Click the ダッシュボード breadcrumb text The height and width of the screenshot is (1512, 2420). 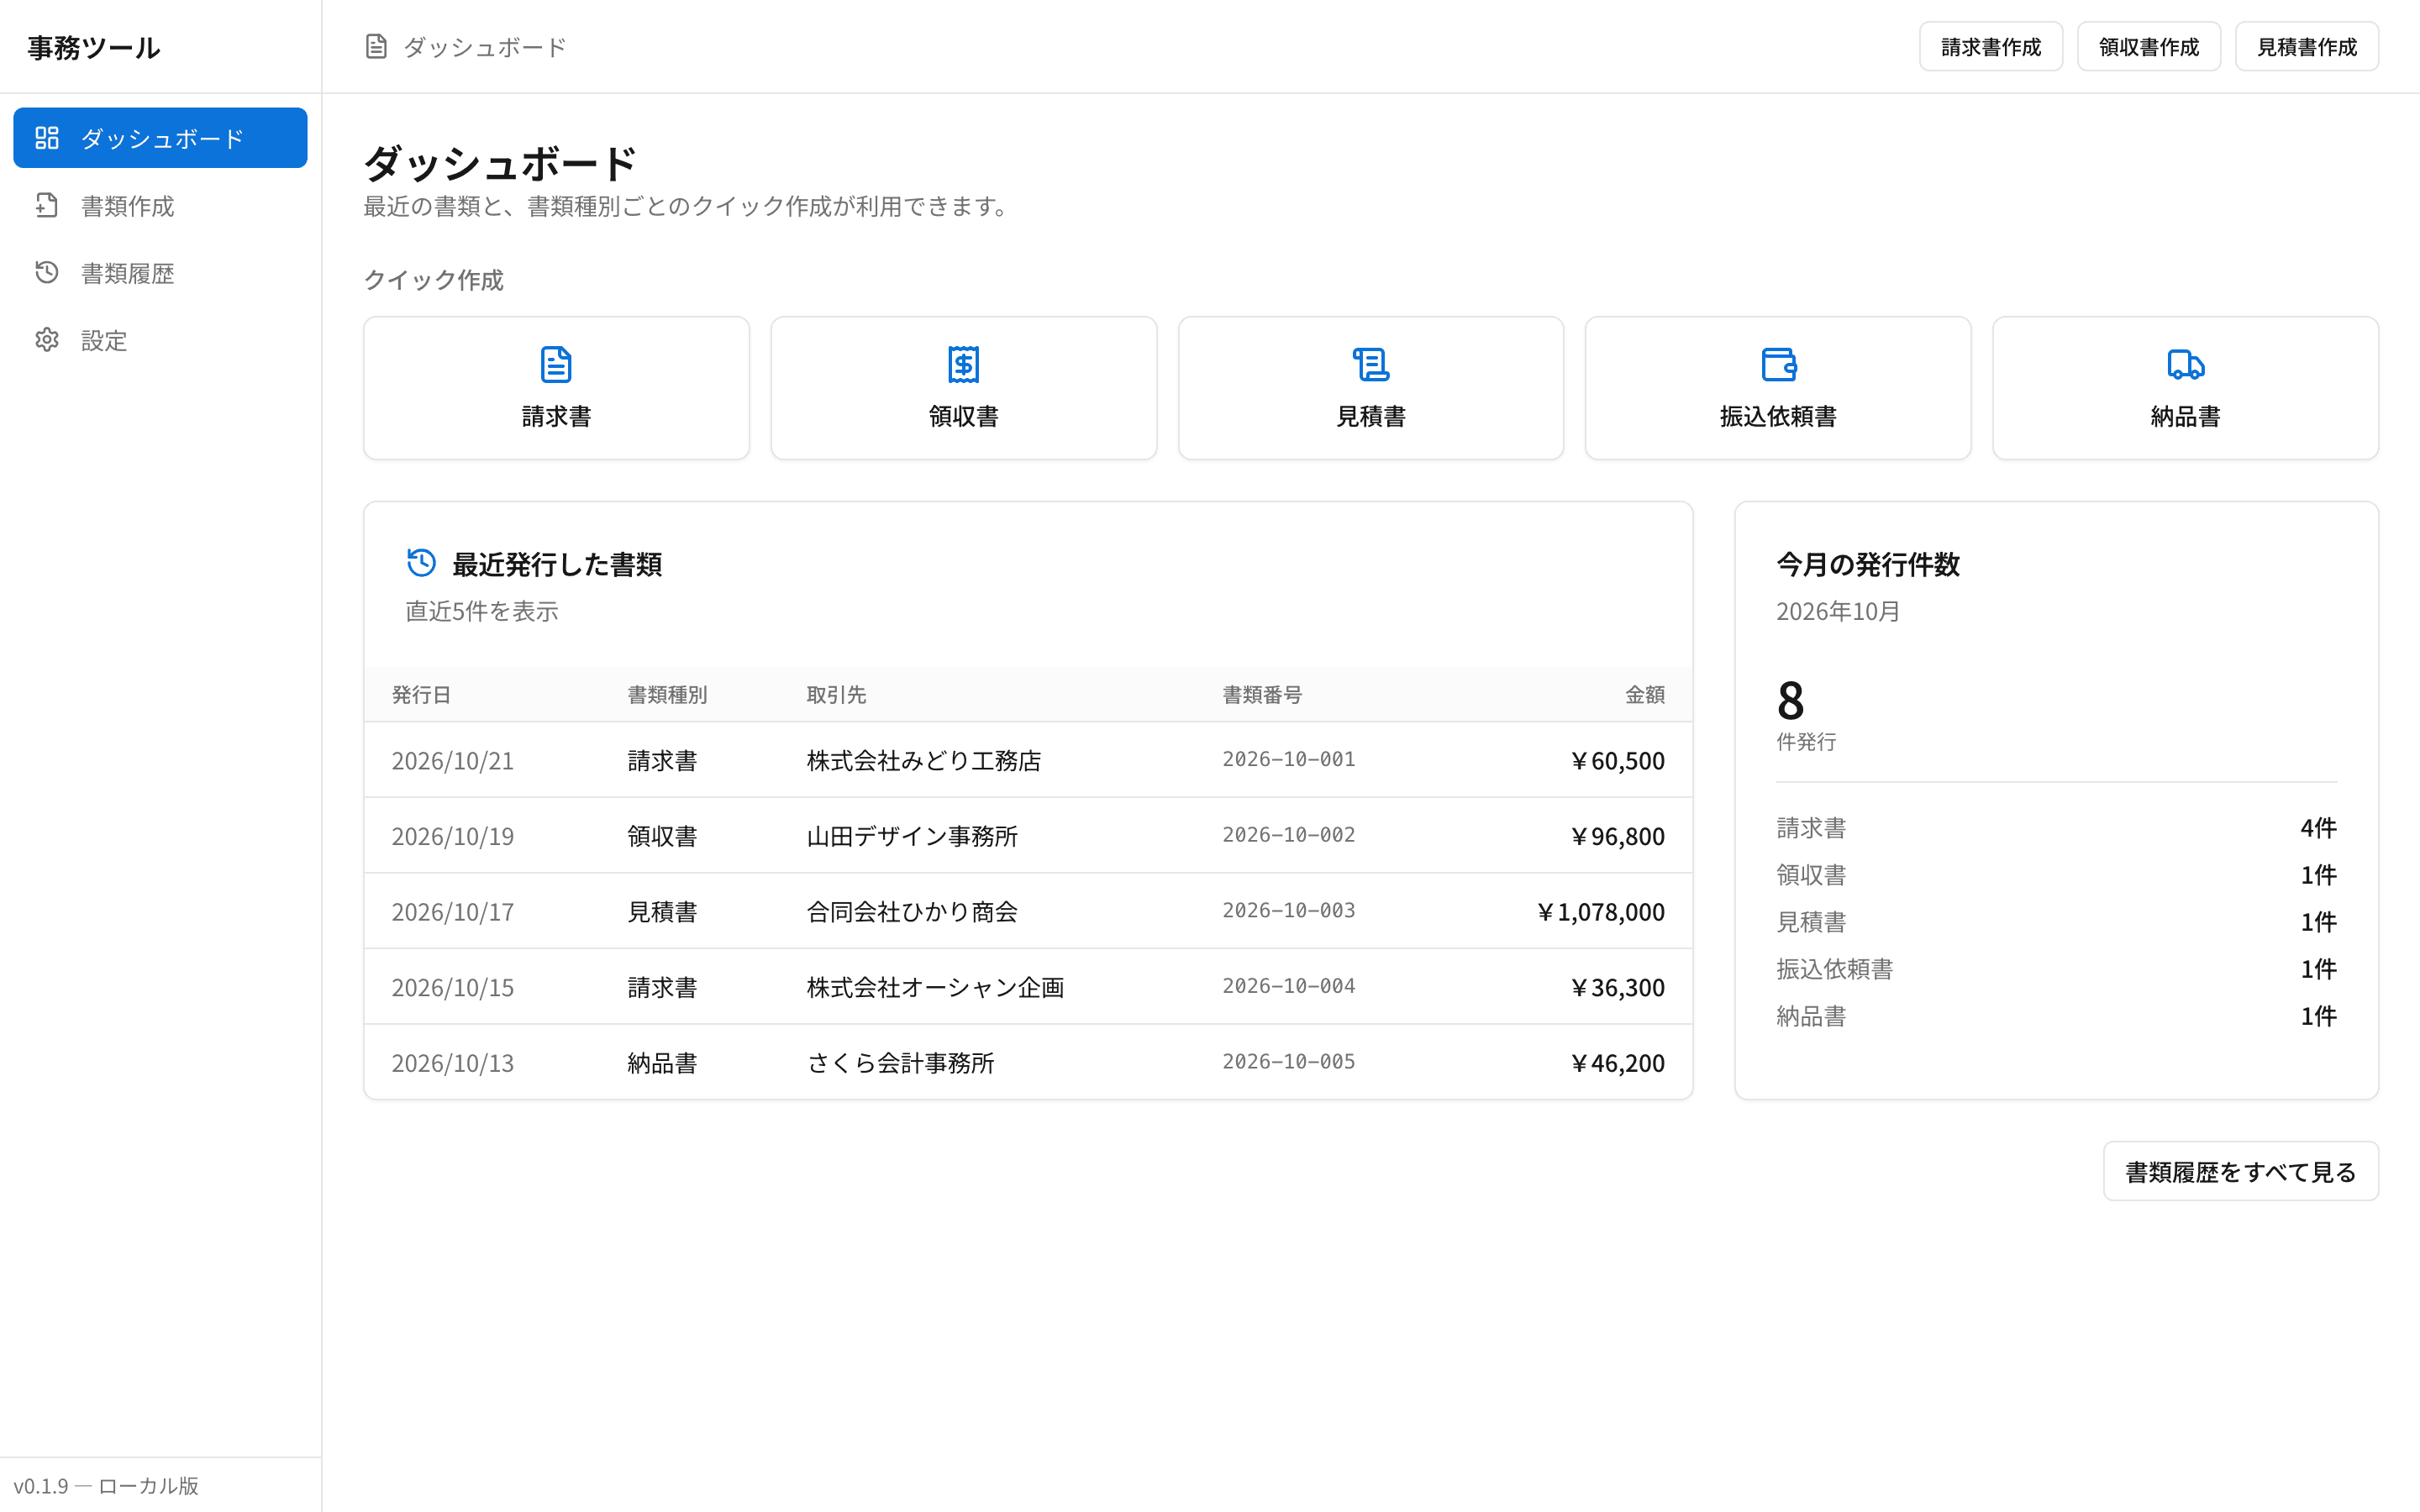[x=485, y=47]
